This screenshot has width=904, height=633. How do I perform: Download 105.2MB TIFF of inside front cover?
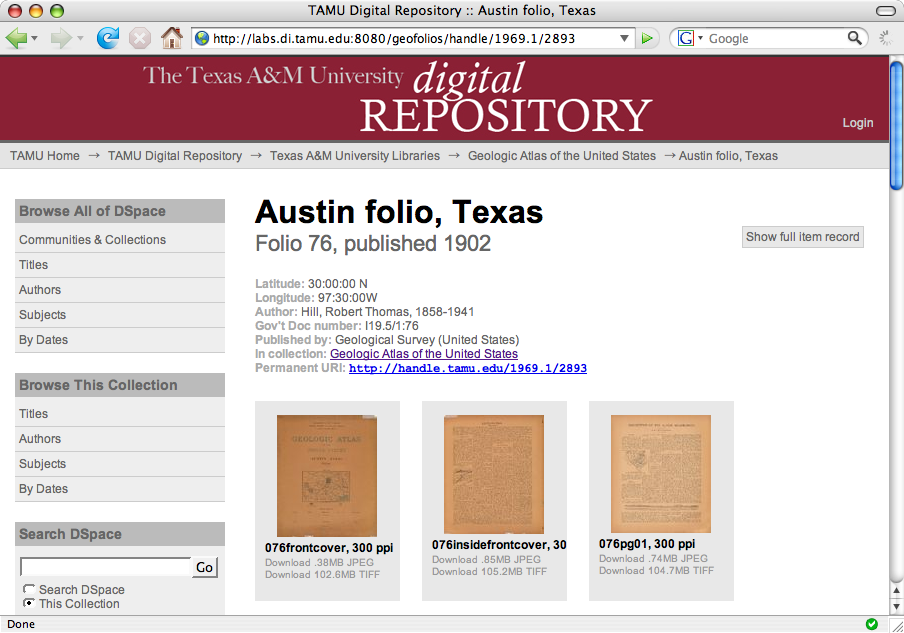point(489,572)
